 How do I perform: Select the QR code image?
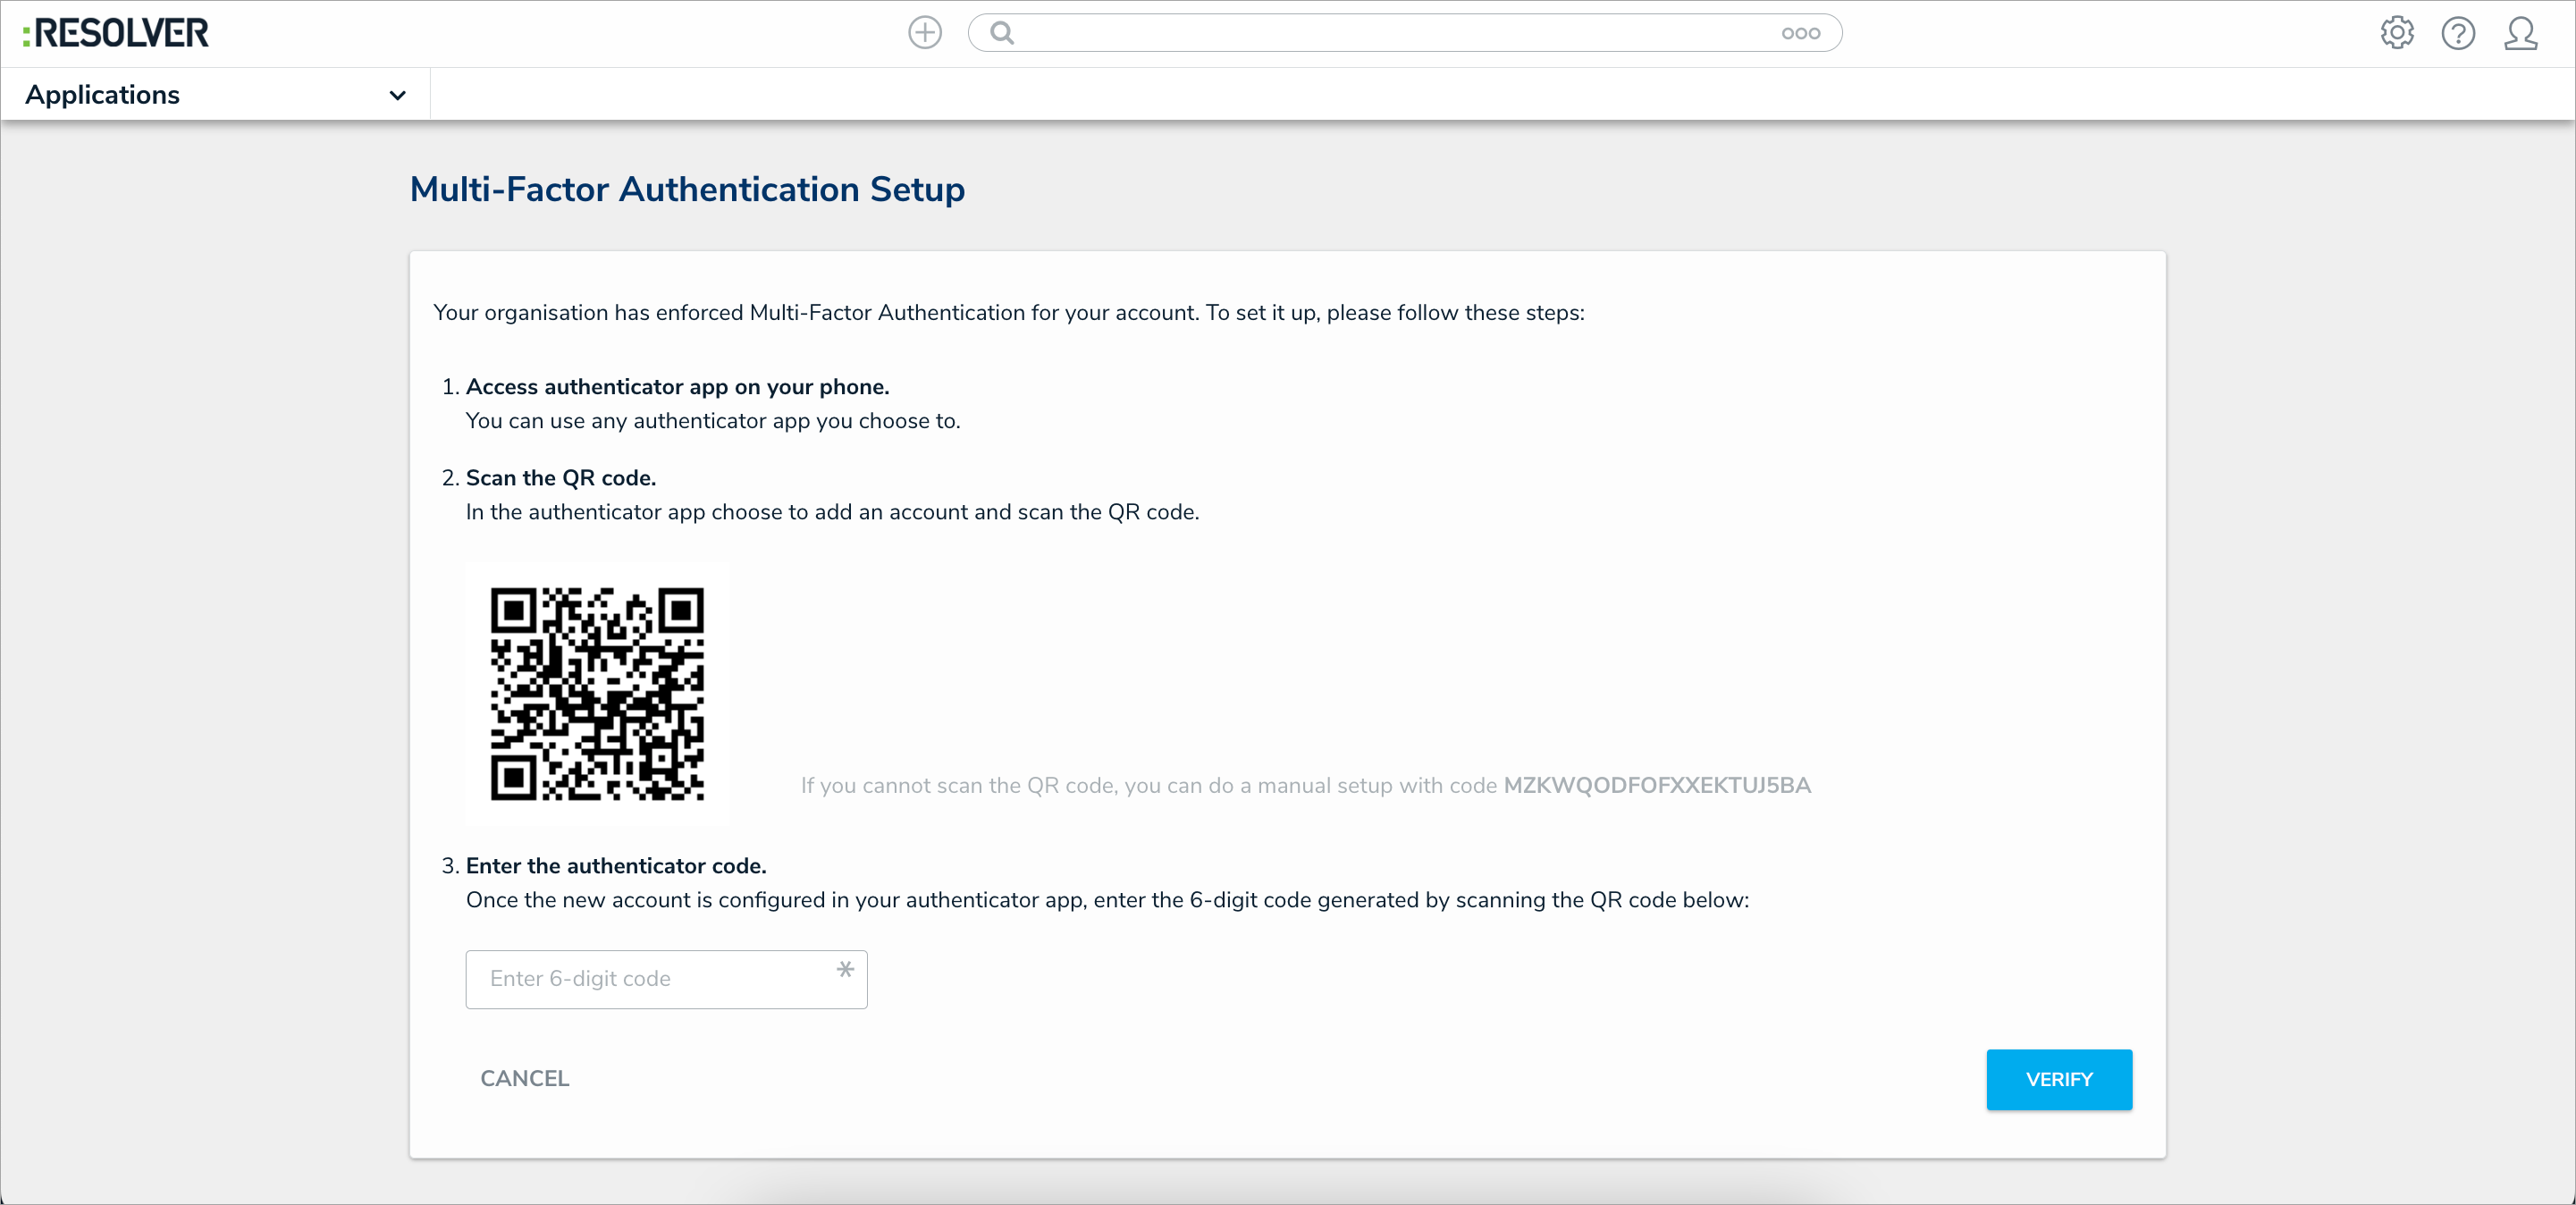pyautogui.click(x=597, y=694)
